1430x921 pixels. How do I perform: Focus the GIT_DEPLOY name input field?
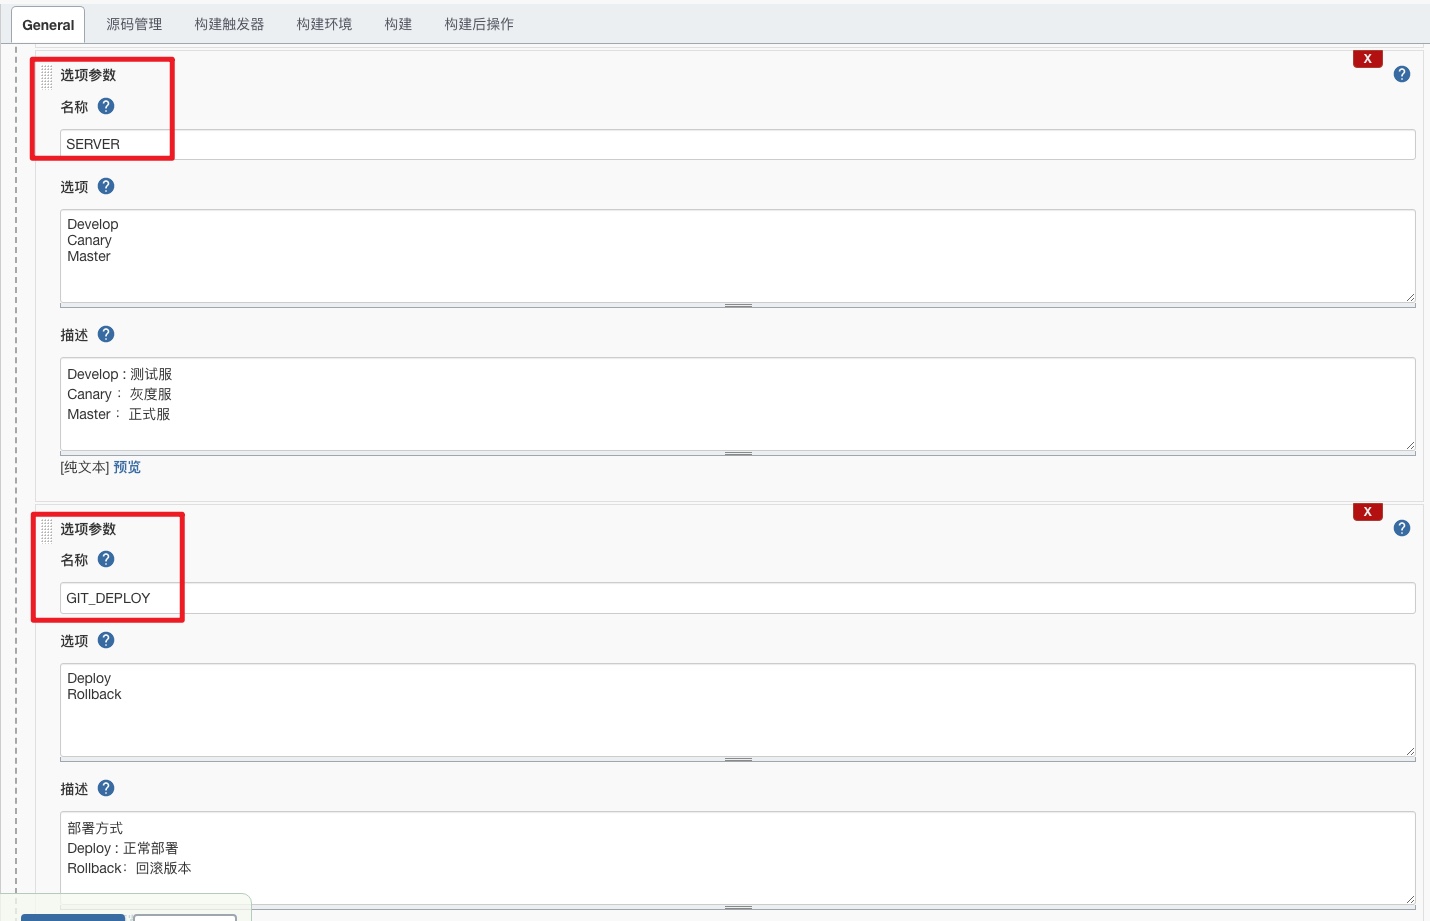(x=738, y=598)
